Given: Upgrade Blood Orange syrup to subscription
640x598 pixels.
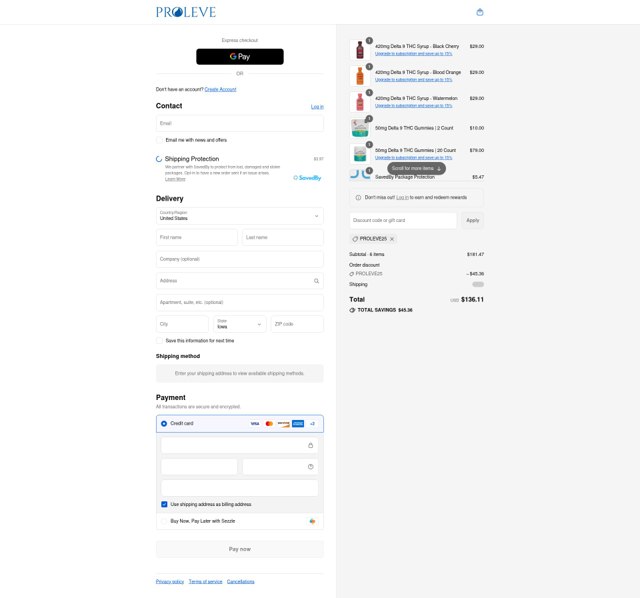Looking at the screenshot, I should point(413,80).
